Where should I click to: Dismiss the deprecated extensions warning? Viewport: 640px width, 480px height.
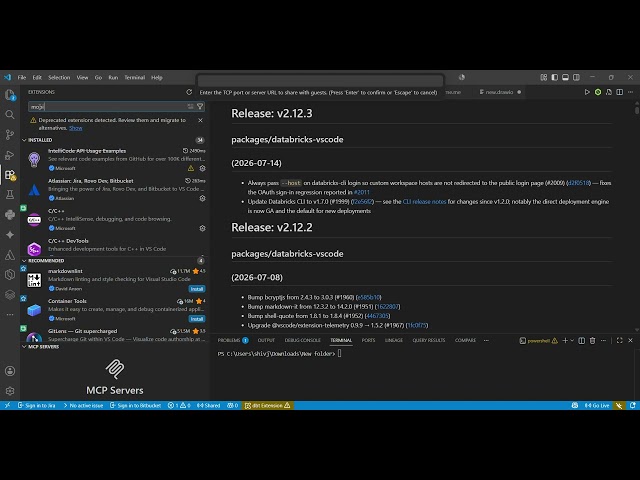[200, 120]
